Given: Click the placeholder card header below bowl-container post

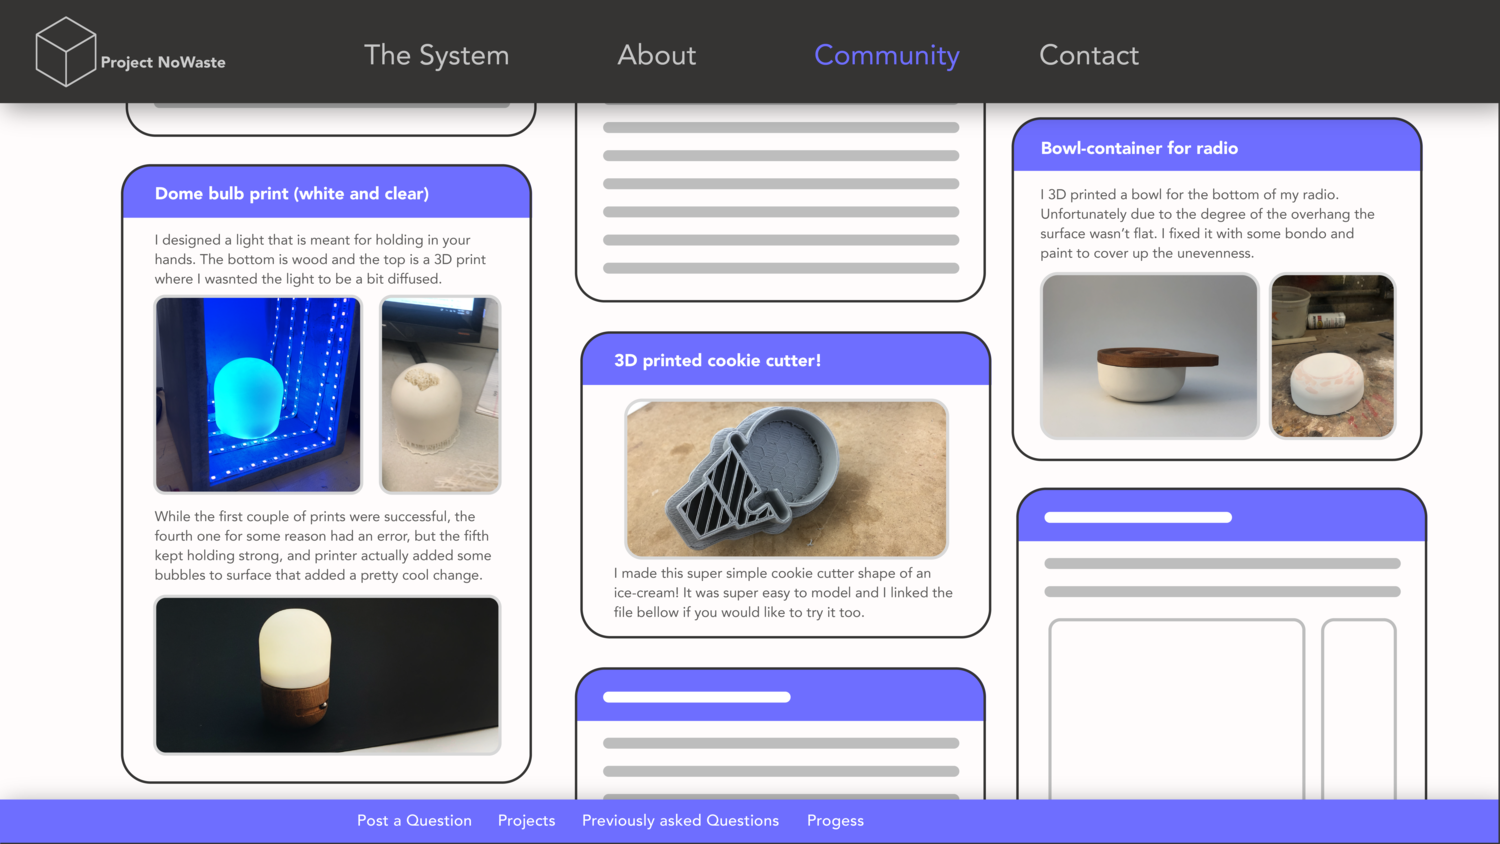Looking at the screenshot, I should coord(1221,517).
